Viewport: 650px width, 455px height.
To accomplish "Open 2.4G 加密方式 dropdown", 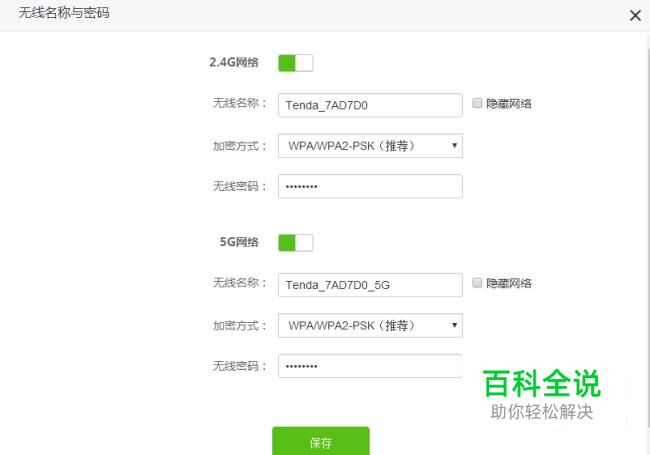I will coord(370,146).
